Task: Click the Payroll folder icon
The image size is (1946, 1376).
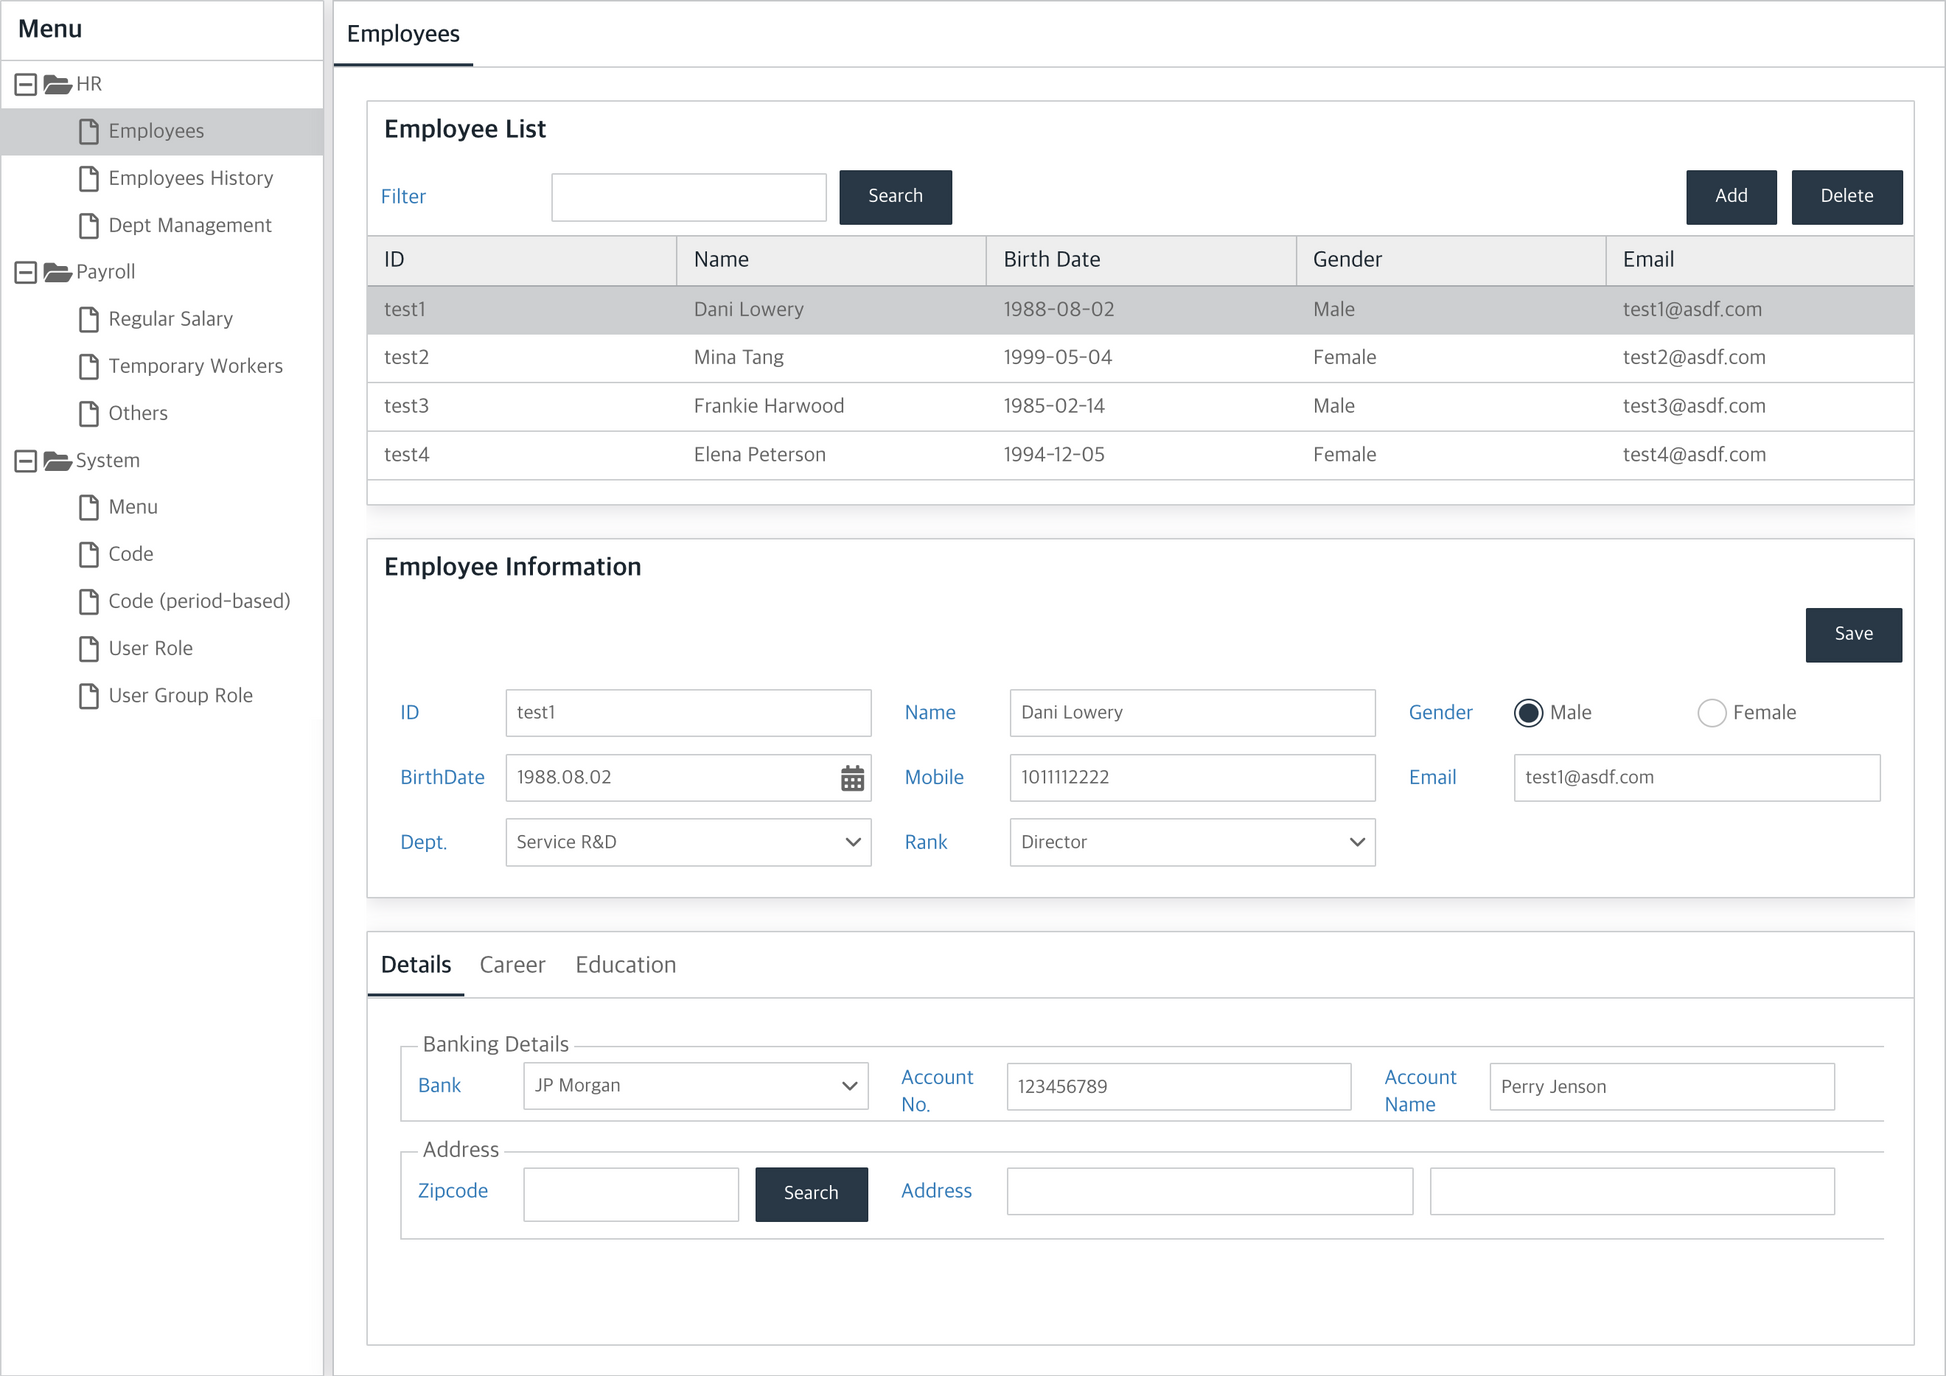Action: (x=58, y=272)
